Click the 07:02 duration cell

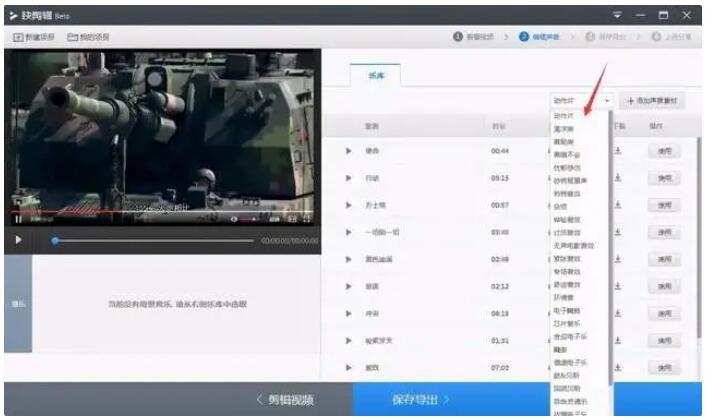click(x=500, y=368)
